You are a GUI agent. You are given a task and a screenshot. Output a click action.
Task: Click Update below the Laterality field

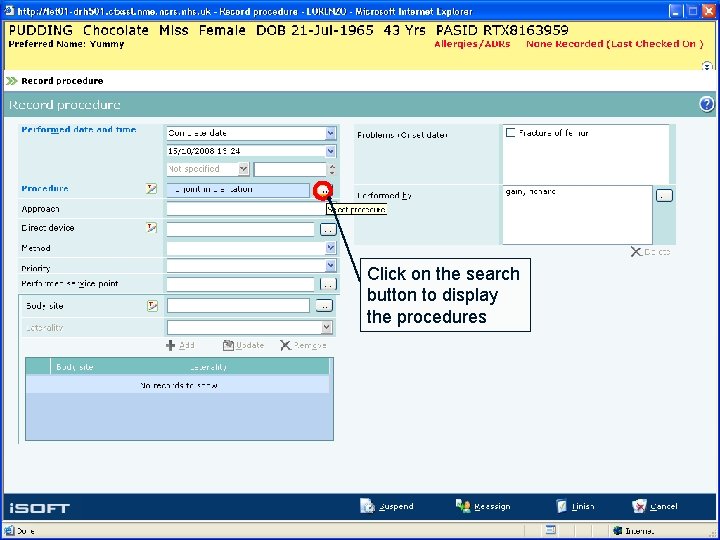pos(243,345)
